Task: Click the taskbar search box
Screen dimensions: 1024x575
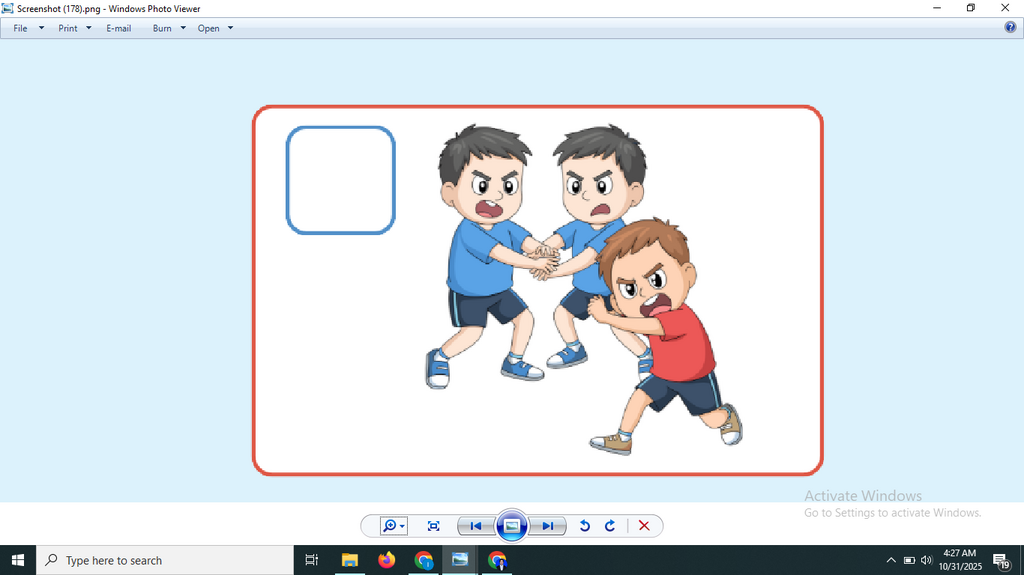Action: (165, 560)
